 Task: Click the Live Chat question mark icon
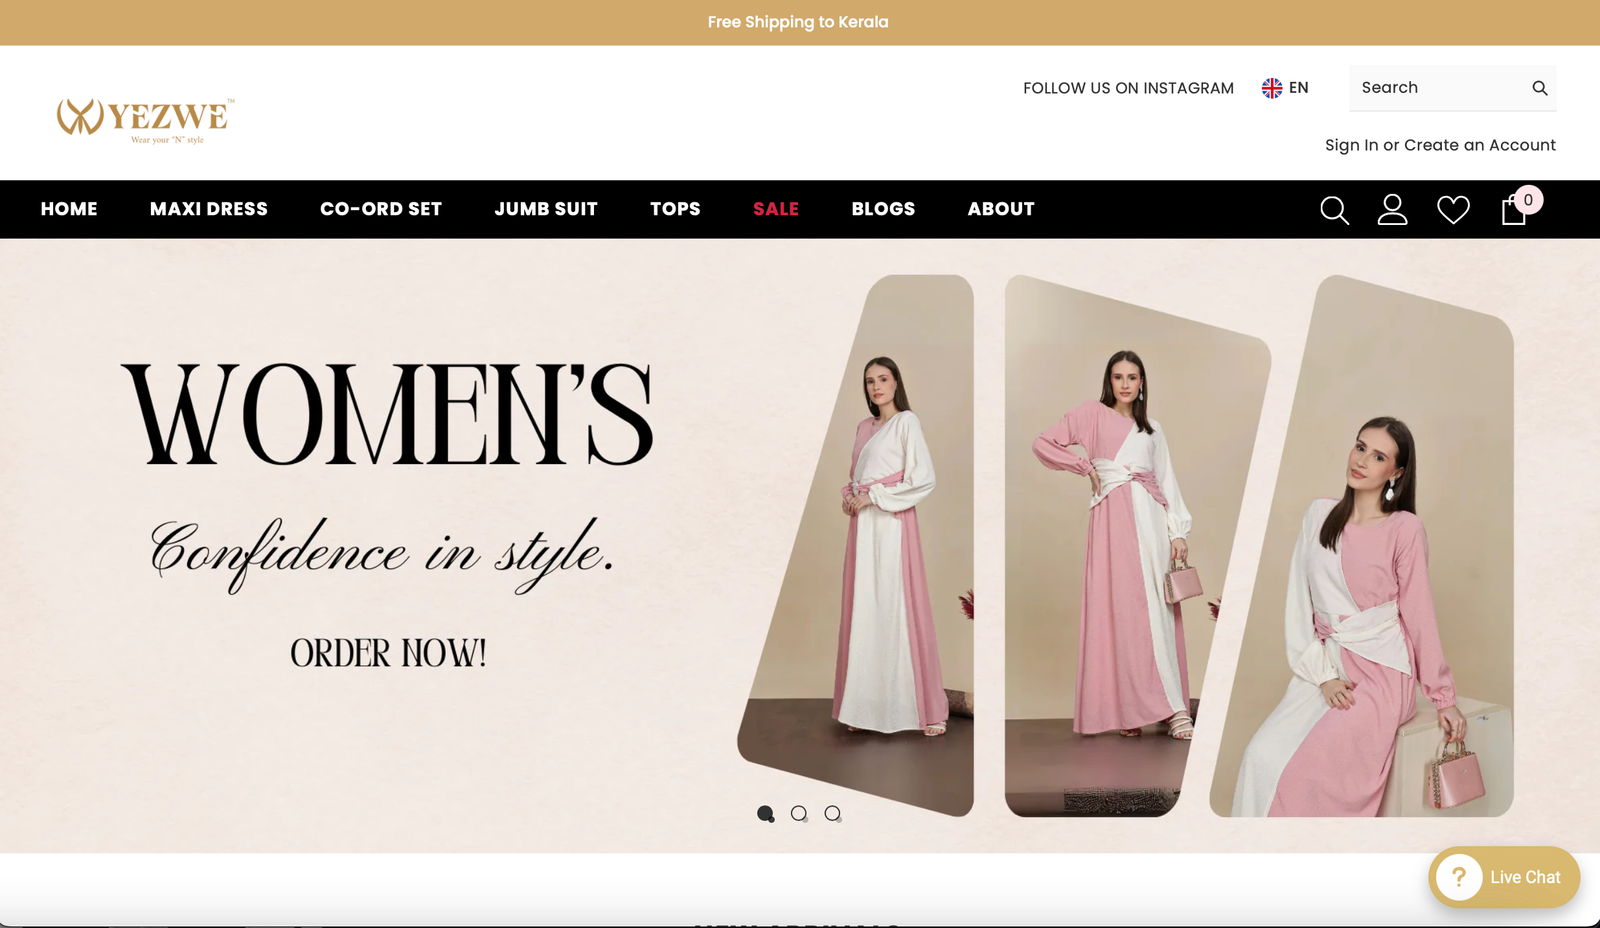coord(1459,877)
